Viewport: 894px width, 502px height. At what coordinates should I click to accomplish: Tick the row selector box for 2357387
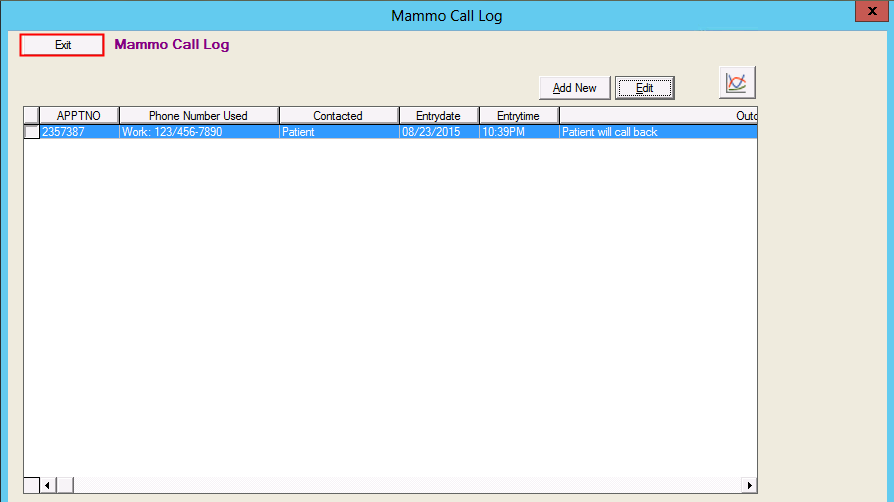[31, 132]
